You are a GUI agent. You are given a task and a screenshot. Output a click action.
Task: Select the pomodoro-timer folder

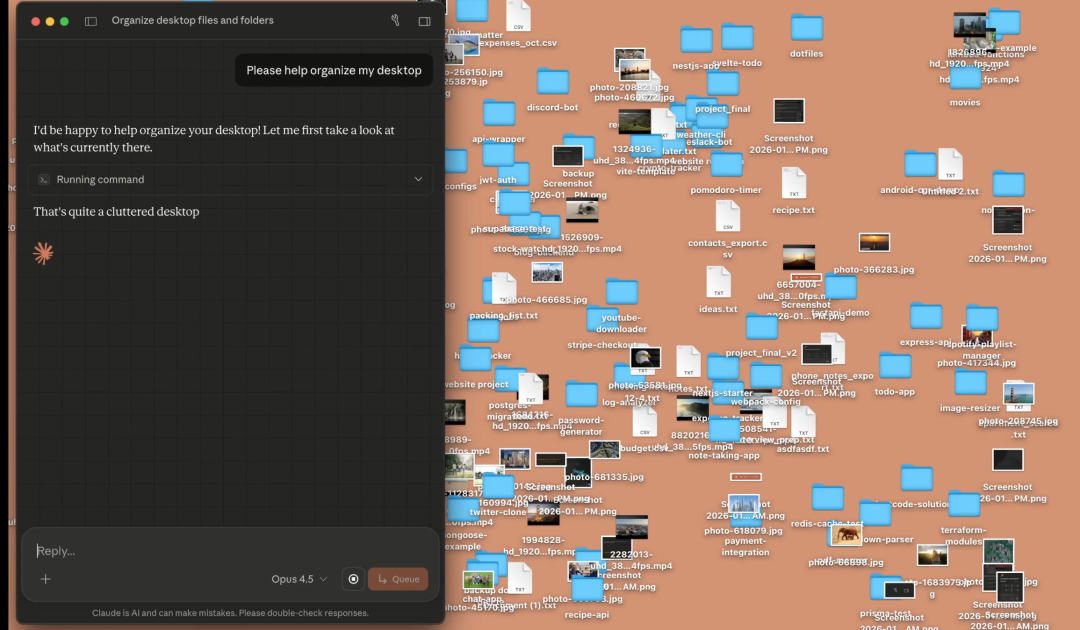click(x=726, y=165)
